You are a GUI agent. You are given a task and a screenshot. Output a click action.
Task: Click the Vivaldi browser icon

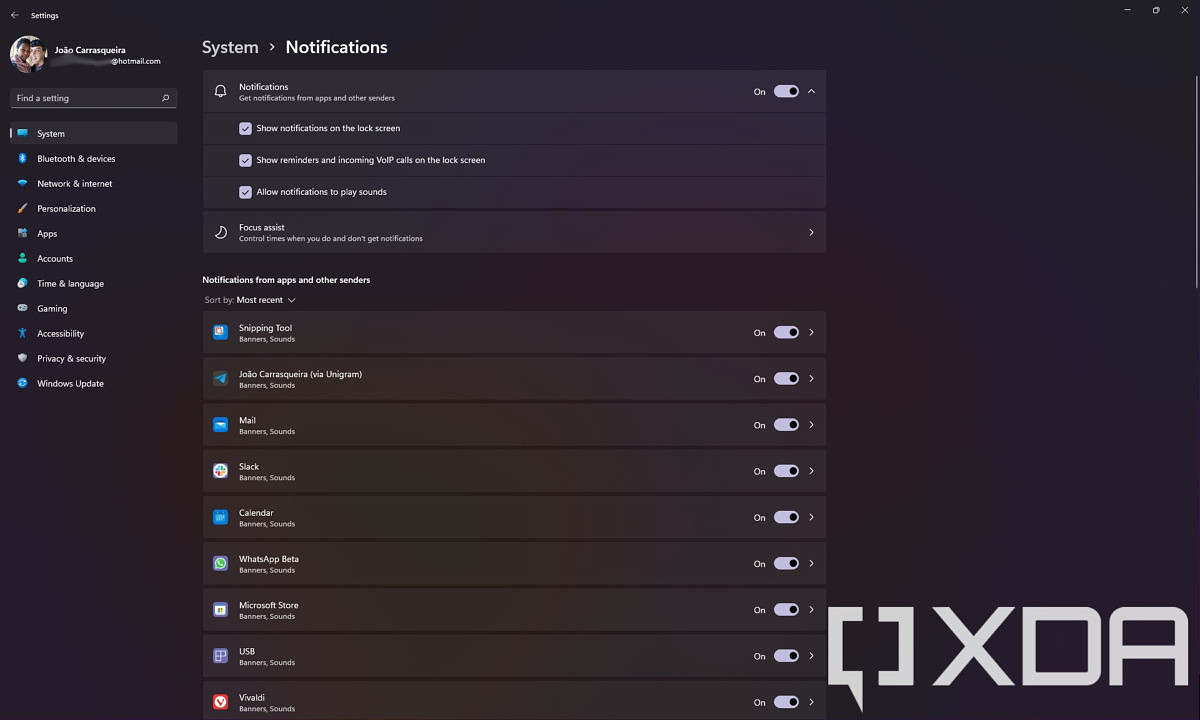pyautogui.click(x=220, y=702)
